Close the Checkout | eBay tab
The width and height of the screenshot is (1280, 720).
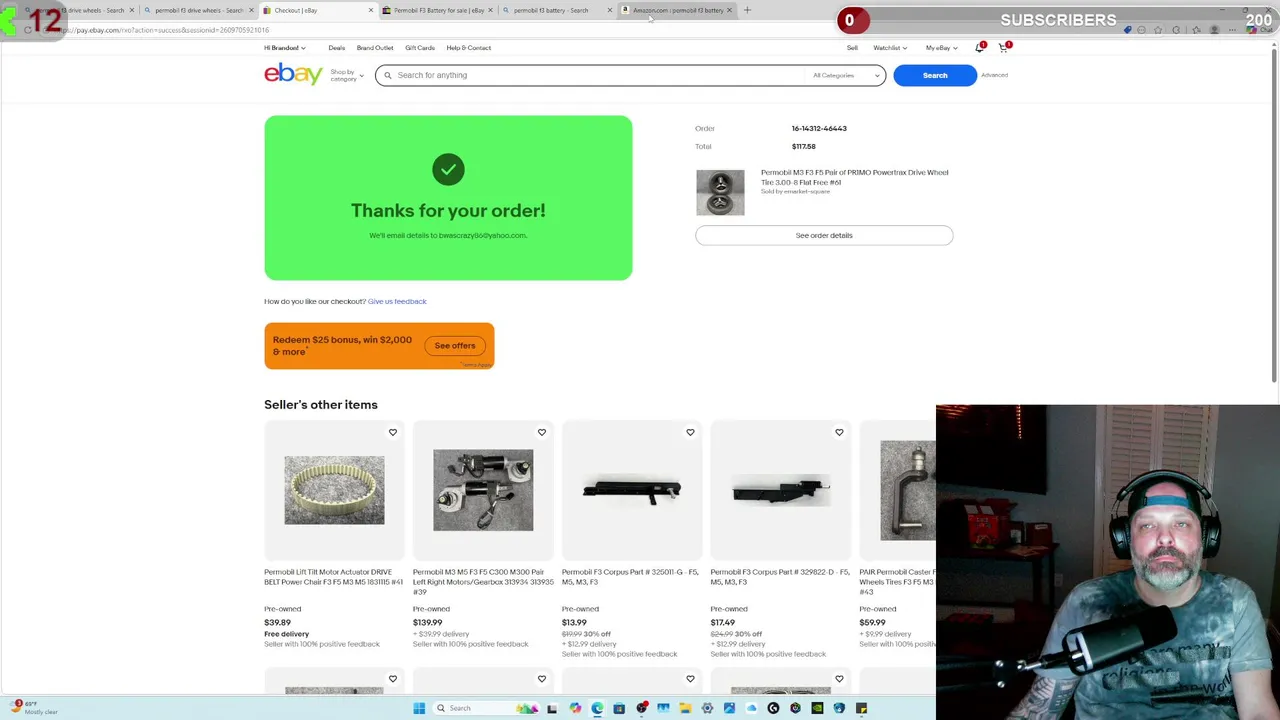pos(370,10)
